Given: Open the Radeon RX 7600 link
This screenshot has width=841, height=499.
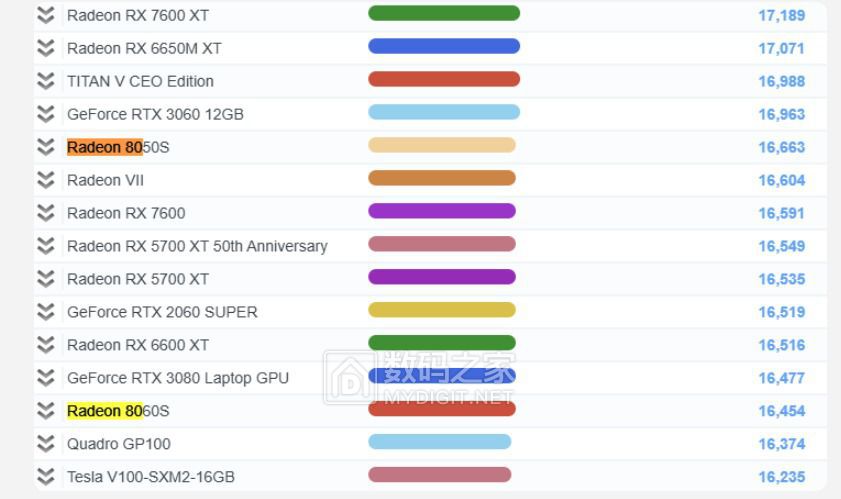Looking at the screenshot, I should (126, 213).
